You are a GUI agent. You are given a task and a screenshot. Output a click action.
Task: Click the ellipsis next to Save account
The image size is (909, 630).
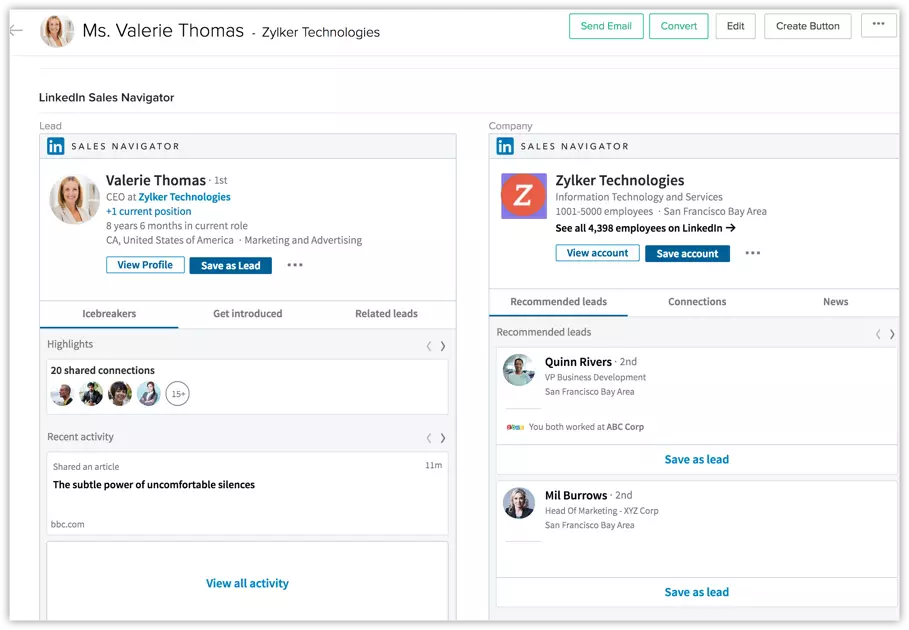[x=753, y=254]
